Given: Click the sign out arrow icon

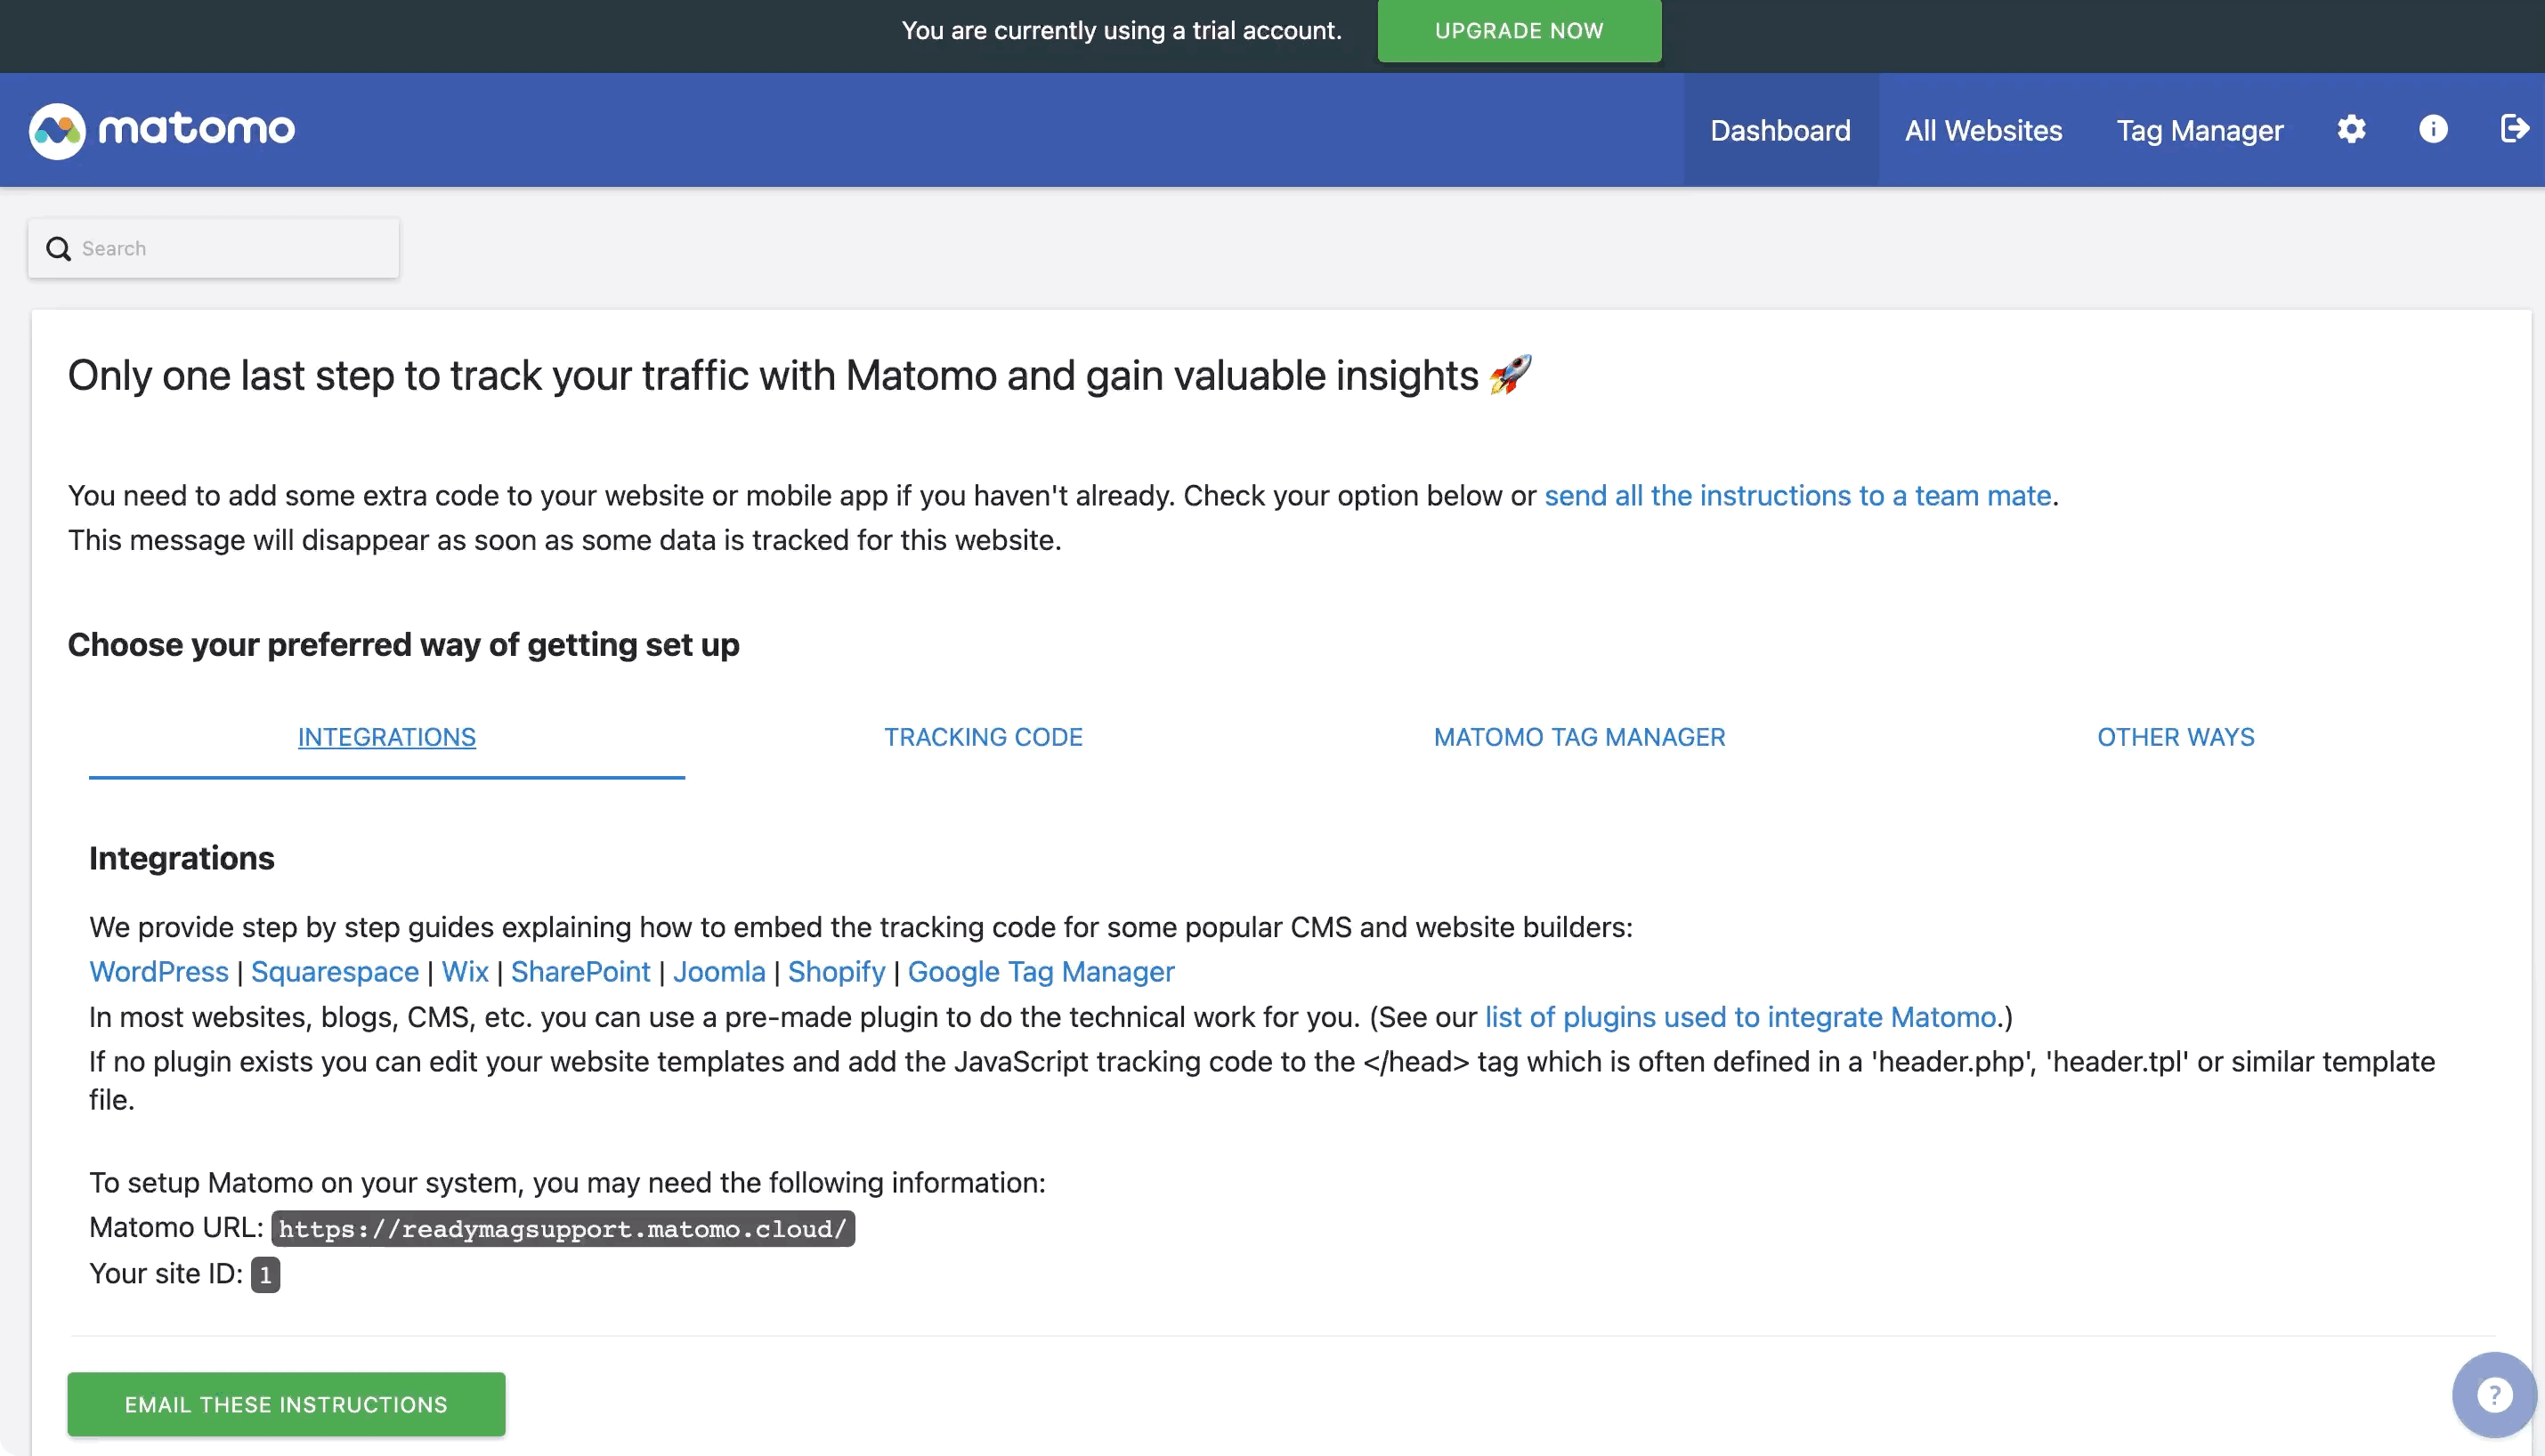Looking at the screenshot, I should click(x=2515, y=129).
